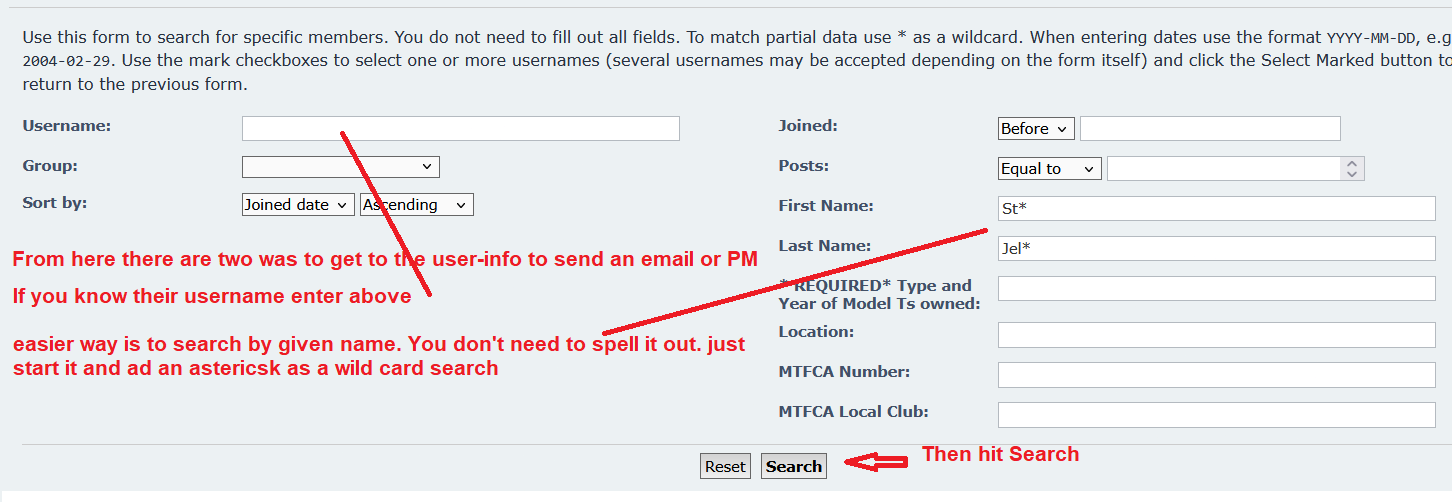1452x502 pixels.
Task: Open the Joined Before dropdown
Action: pyautogui.click(x=1036, y=129)
